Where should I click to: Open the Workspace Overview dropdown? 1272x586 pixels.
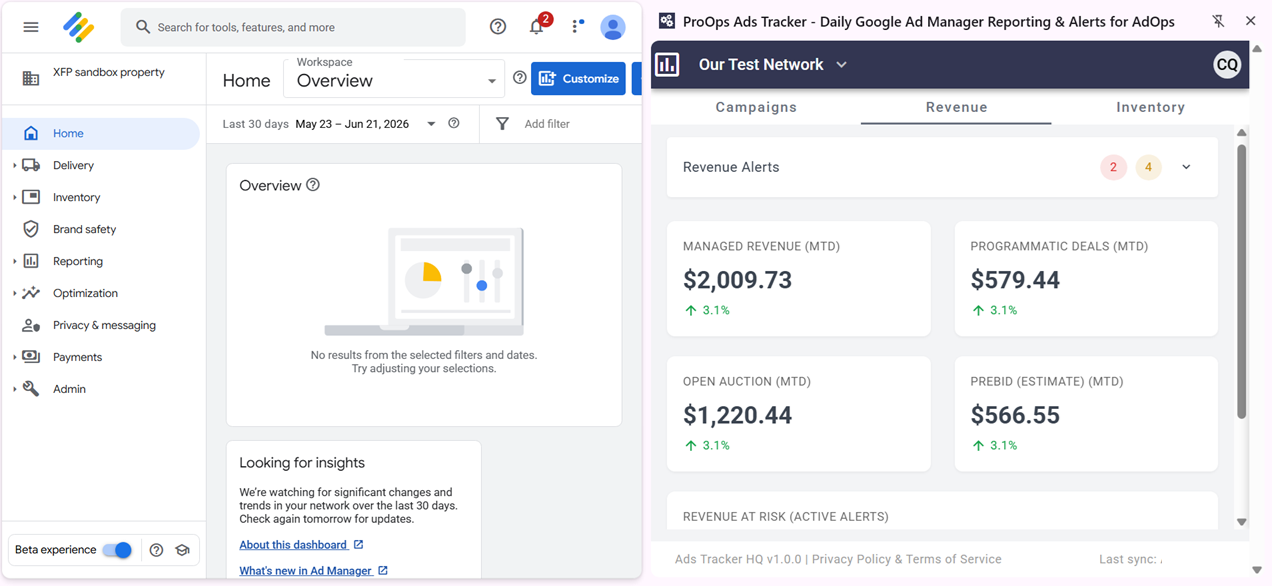[395, 78]
